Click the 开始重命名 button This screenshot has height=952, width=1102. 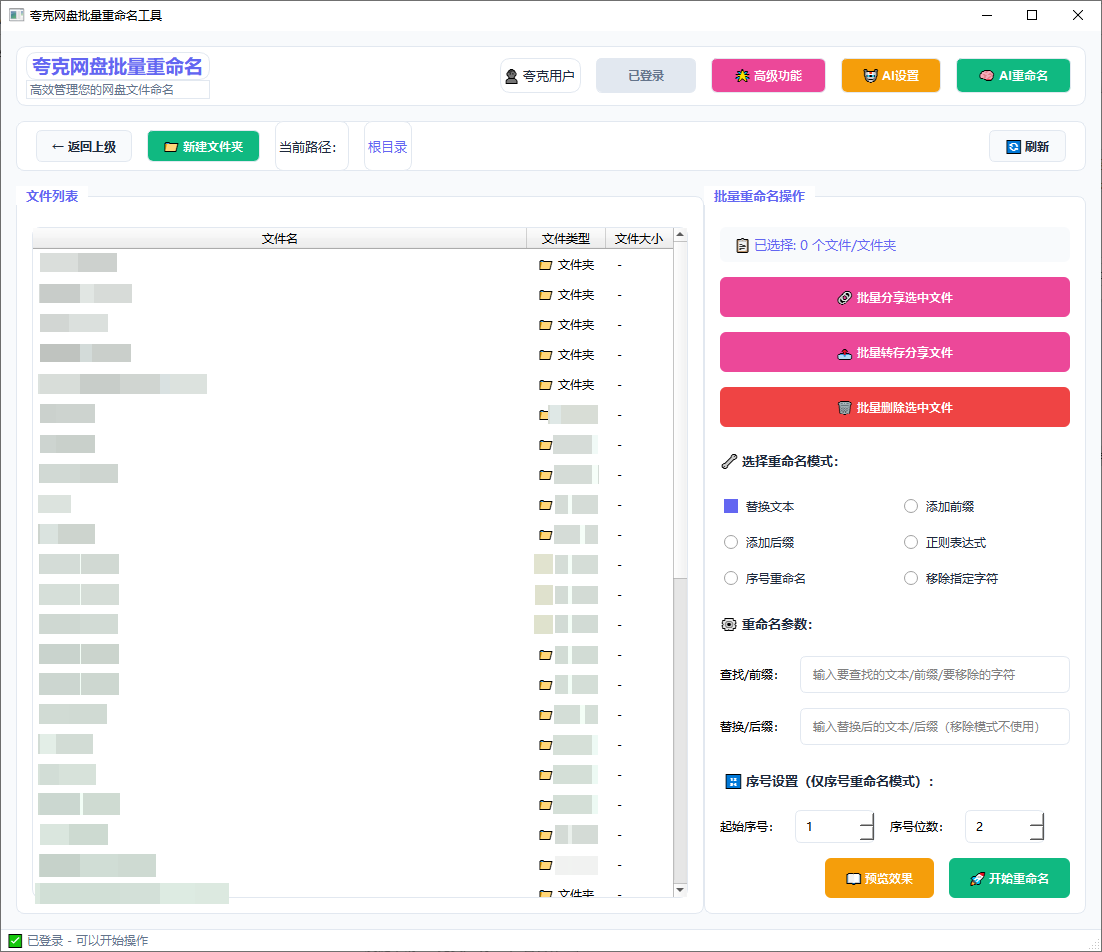coord(1009,878)
